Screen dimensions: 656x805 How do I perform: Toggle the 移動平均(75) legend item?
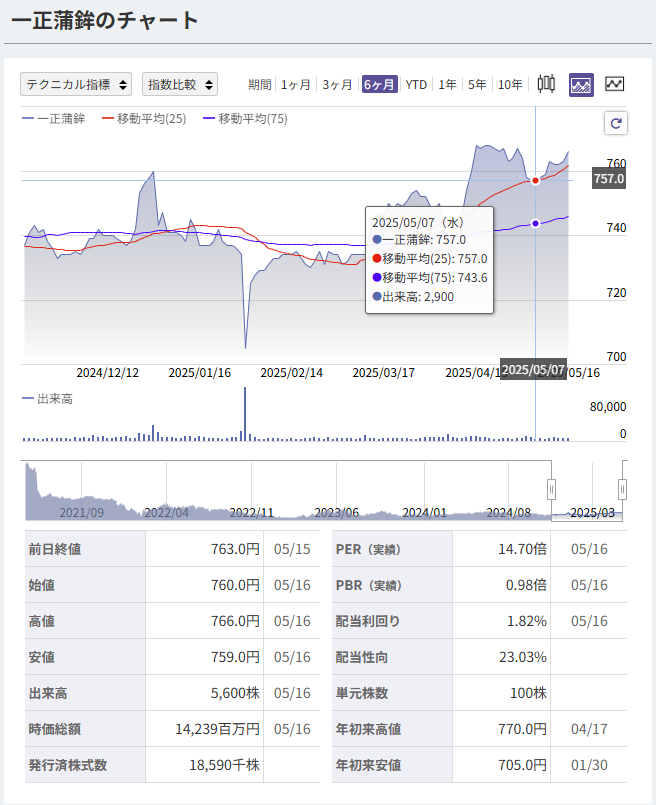245,119
